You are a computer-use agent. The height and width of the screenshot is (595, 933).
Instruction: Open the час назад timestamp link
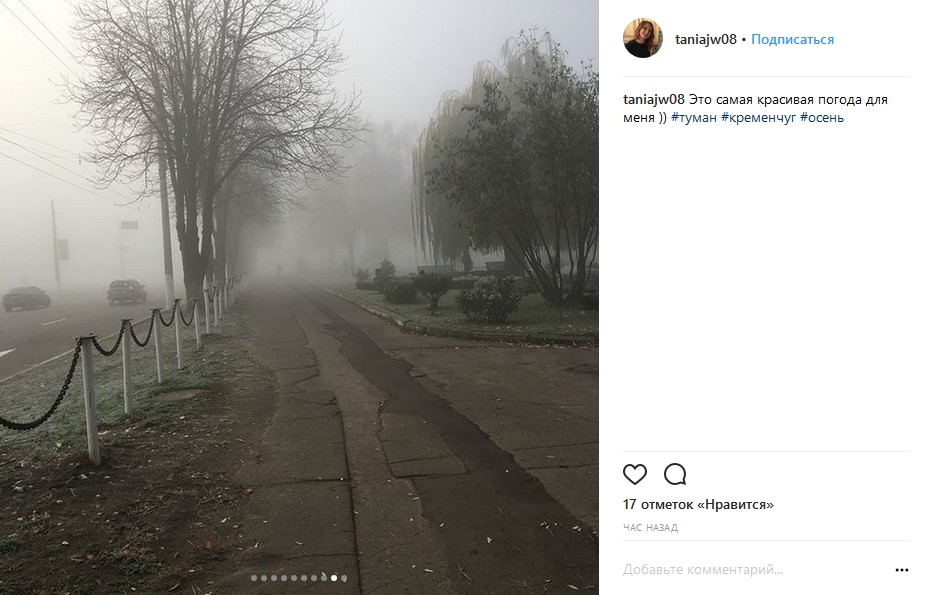650,527
